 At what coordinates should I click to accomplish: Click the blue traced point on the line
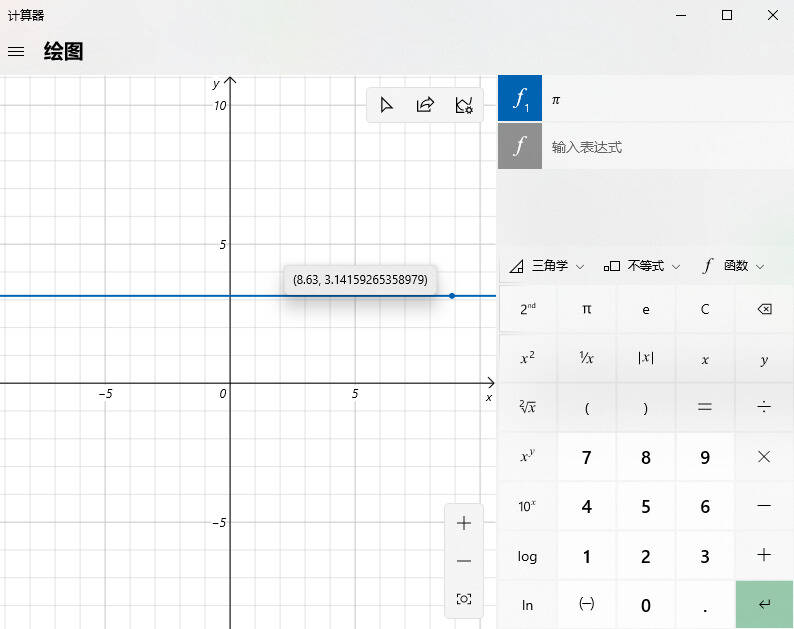pos(452,296)
